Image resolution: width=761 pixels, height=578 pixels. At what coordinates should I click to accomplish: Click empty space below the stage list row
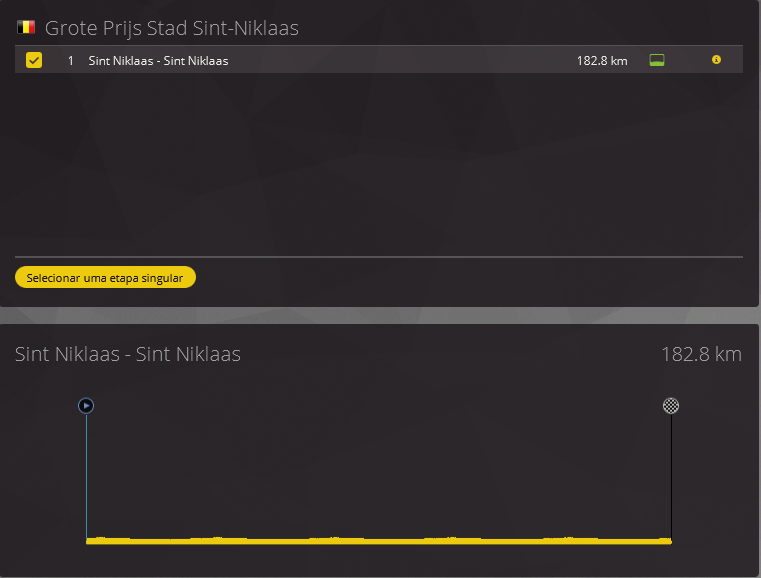(378, 160)
